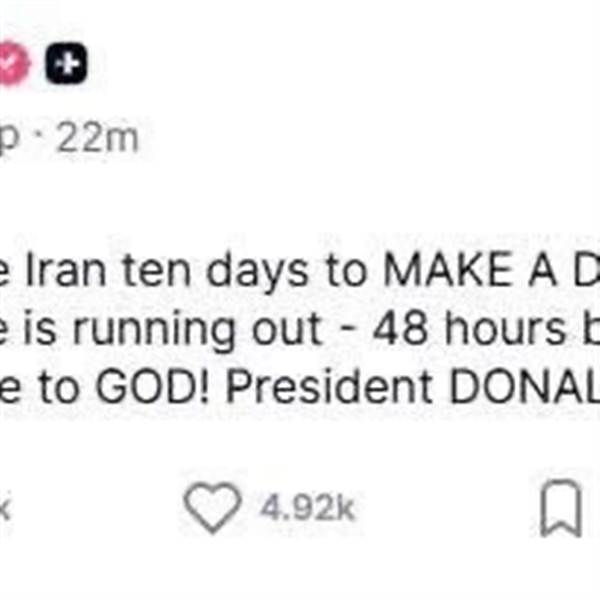Click the post line about time running out
Viewport: 600px width, 600px height.
[x=300, y=326]
